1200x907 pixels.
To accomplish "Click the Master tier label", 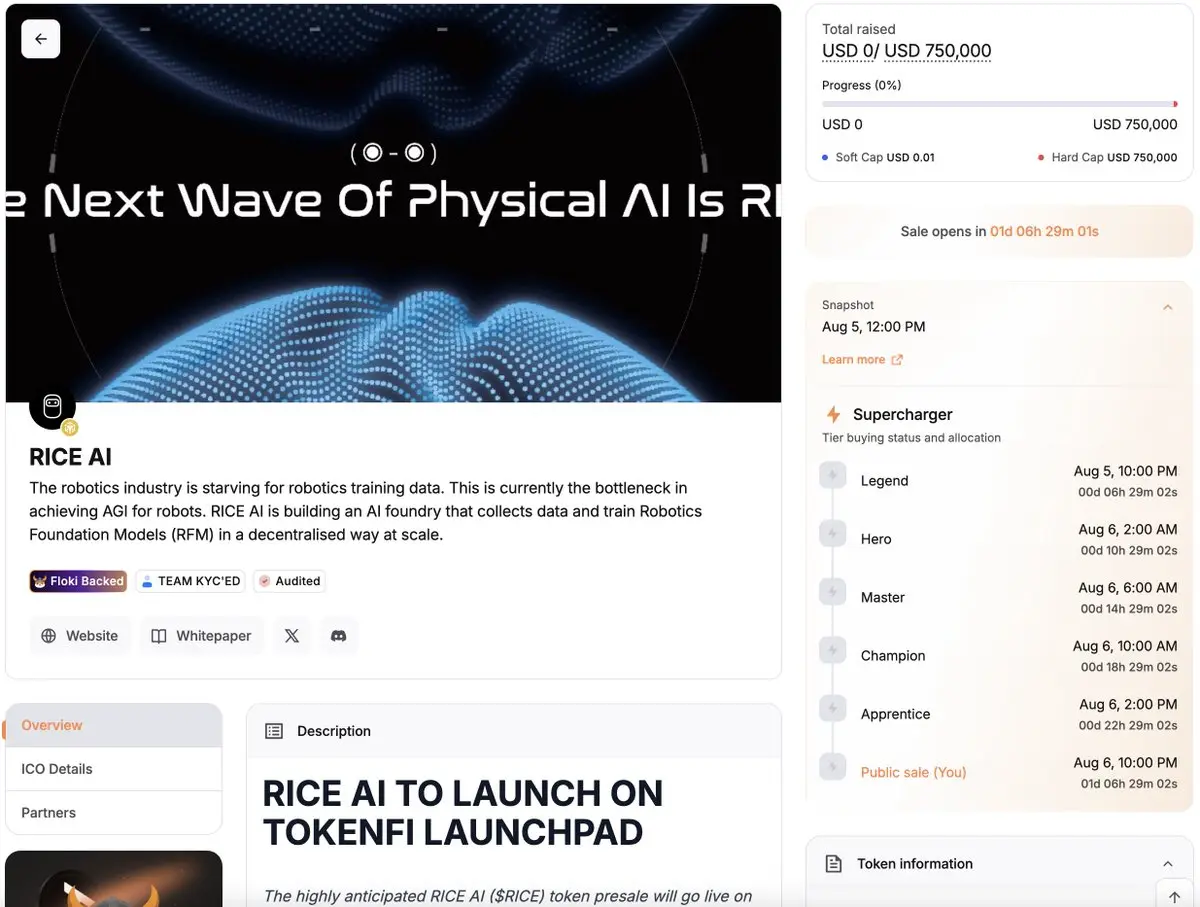I will 883,597.
